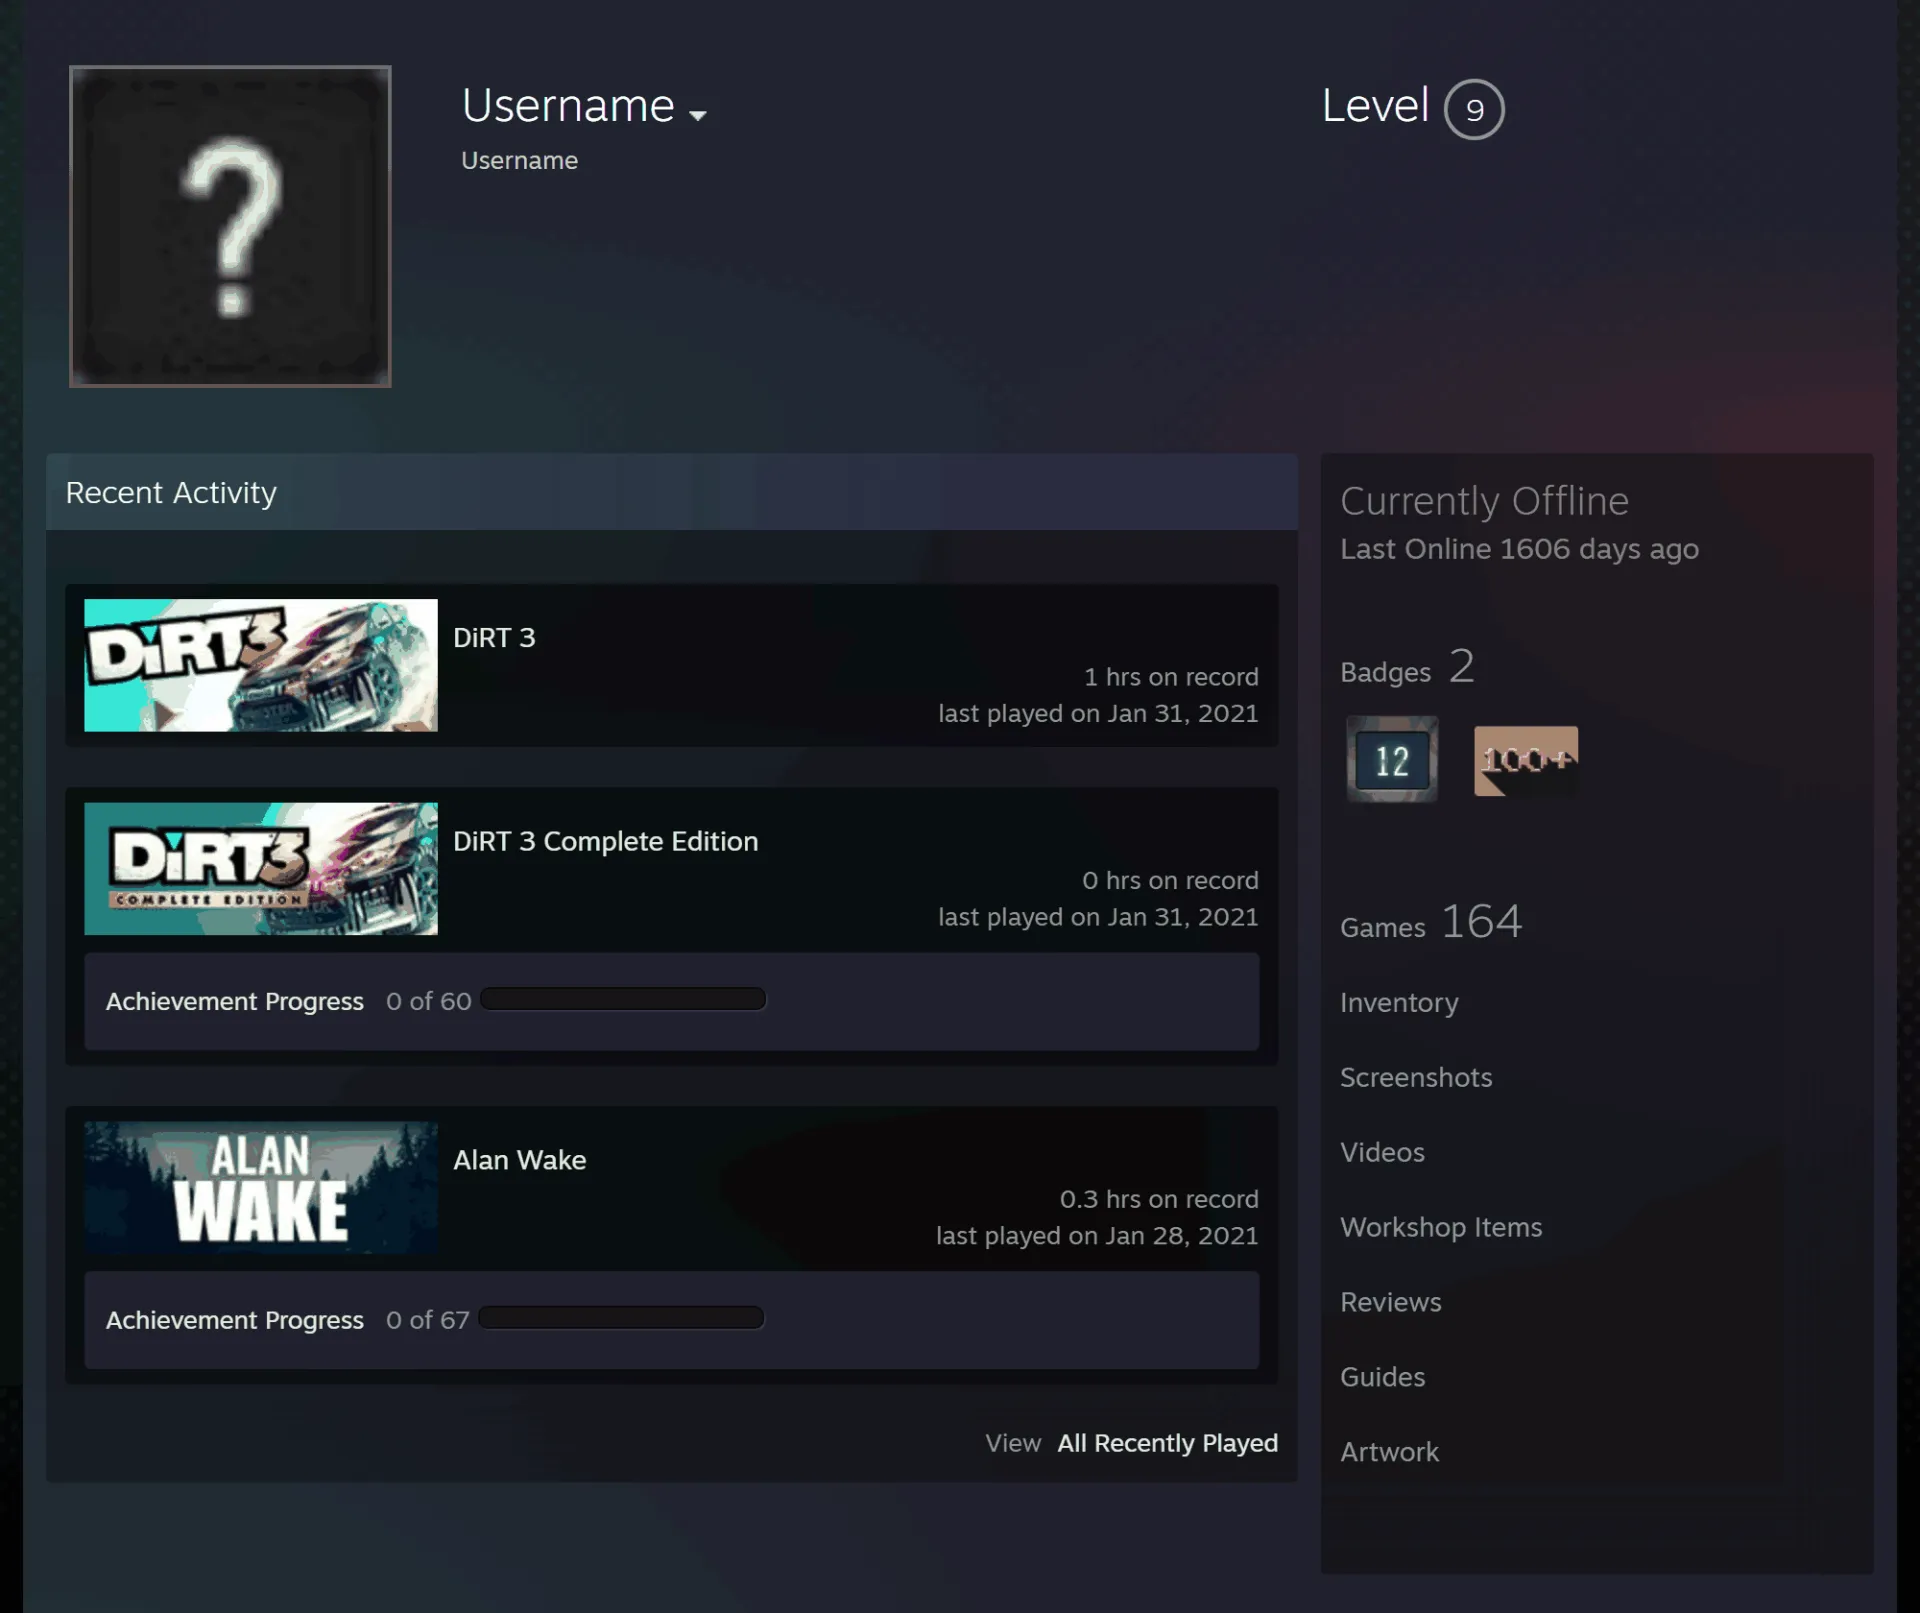The image size is (1920, 1613).
Task: Go to Reviews
Action: (x=1391, y=1302)
